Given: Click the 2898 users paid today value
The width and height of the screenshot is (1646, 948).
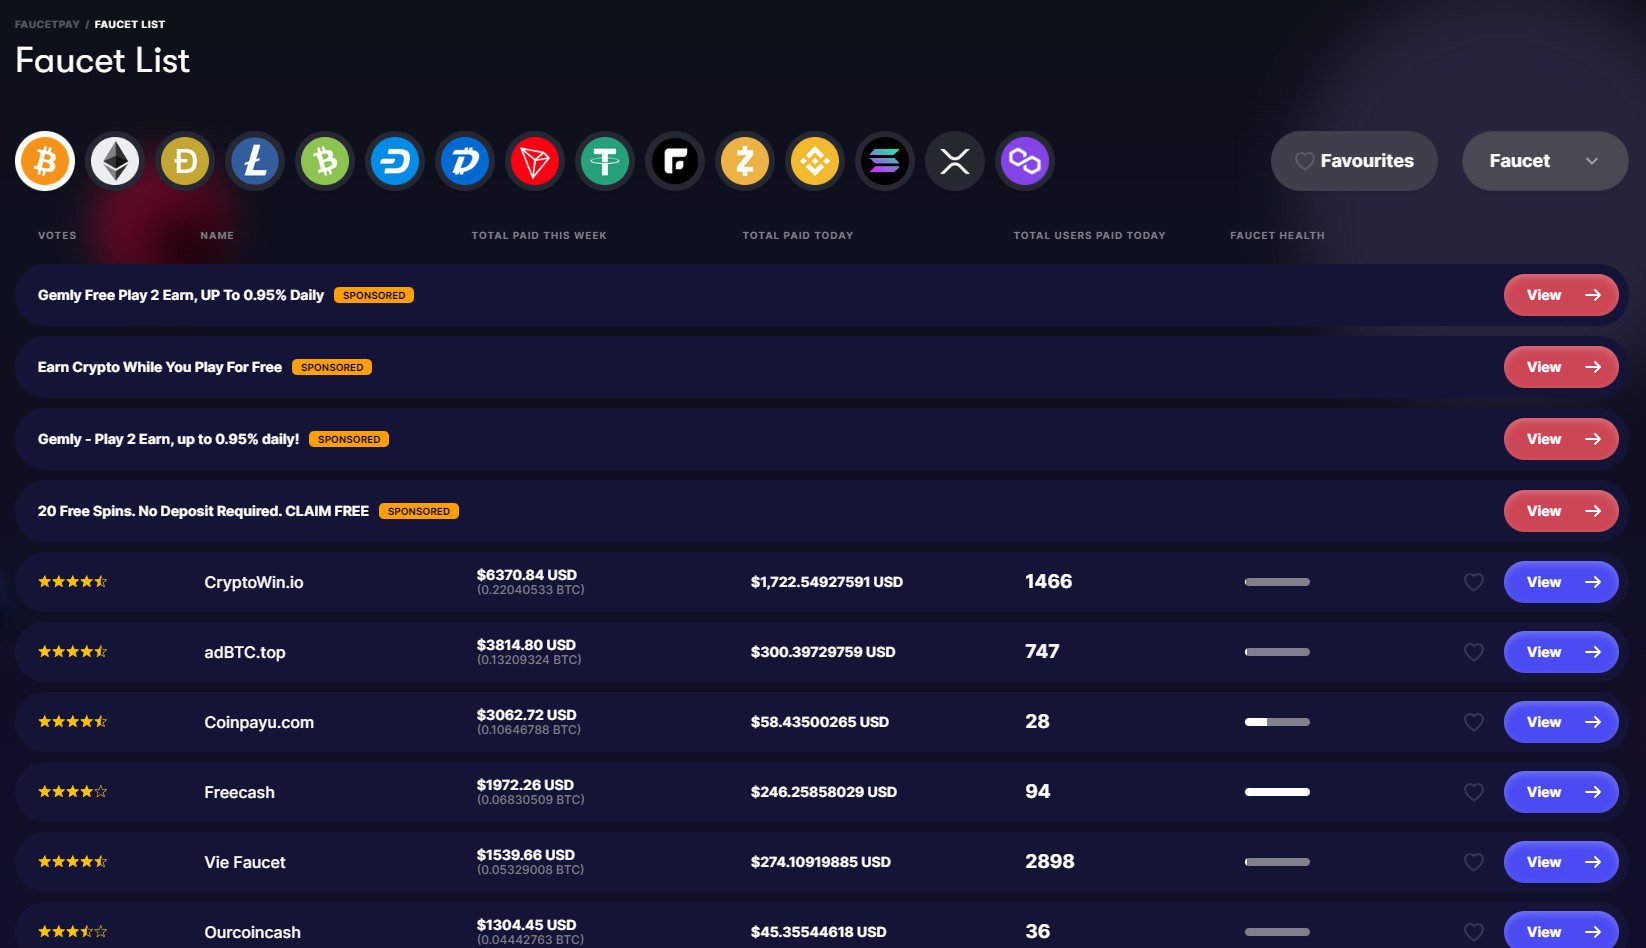Looking at the screenshot, I should point(1050,861).
